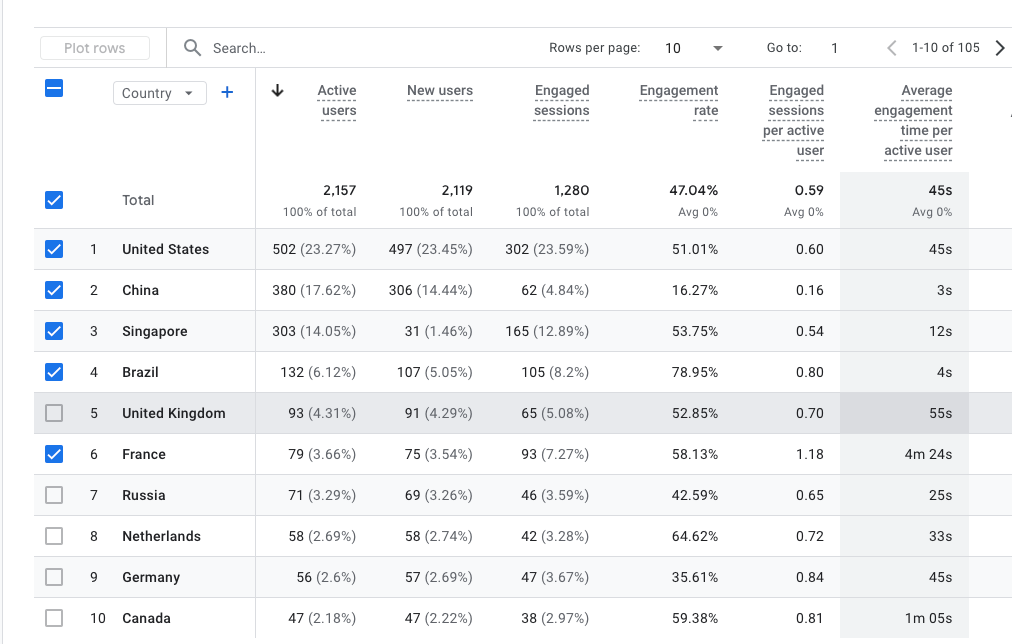The image size is (1036, 644).
Task: Open the Rows per page dropdown
Action: (x=694, y=48)
